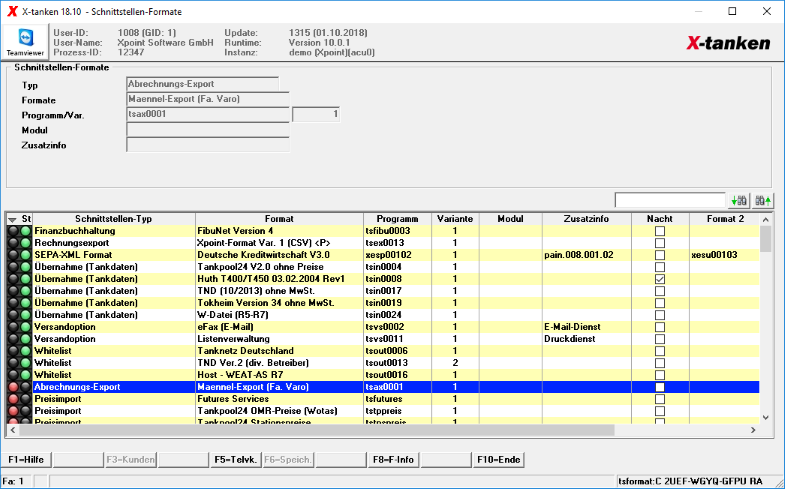
Task: Click sort triangle in table header corner
Action: 13,219
